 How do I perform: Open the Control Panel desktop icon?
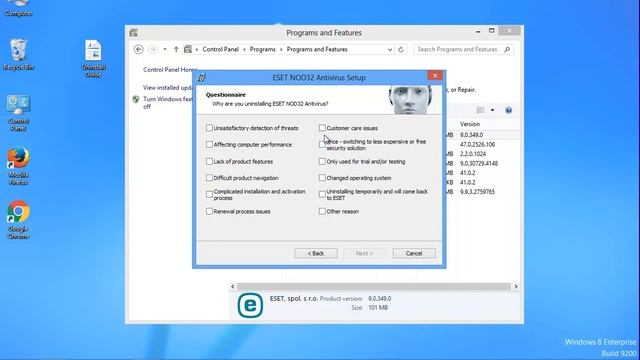(x=18, y=113)
